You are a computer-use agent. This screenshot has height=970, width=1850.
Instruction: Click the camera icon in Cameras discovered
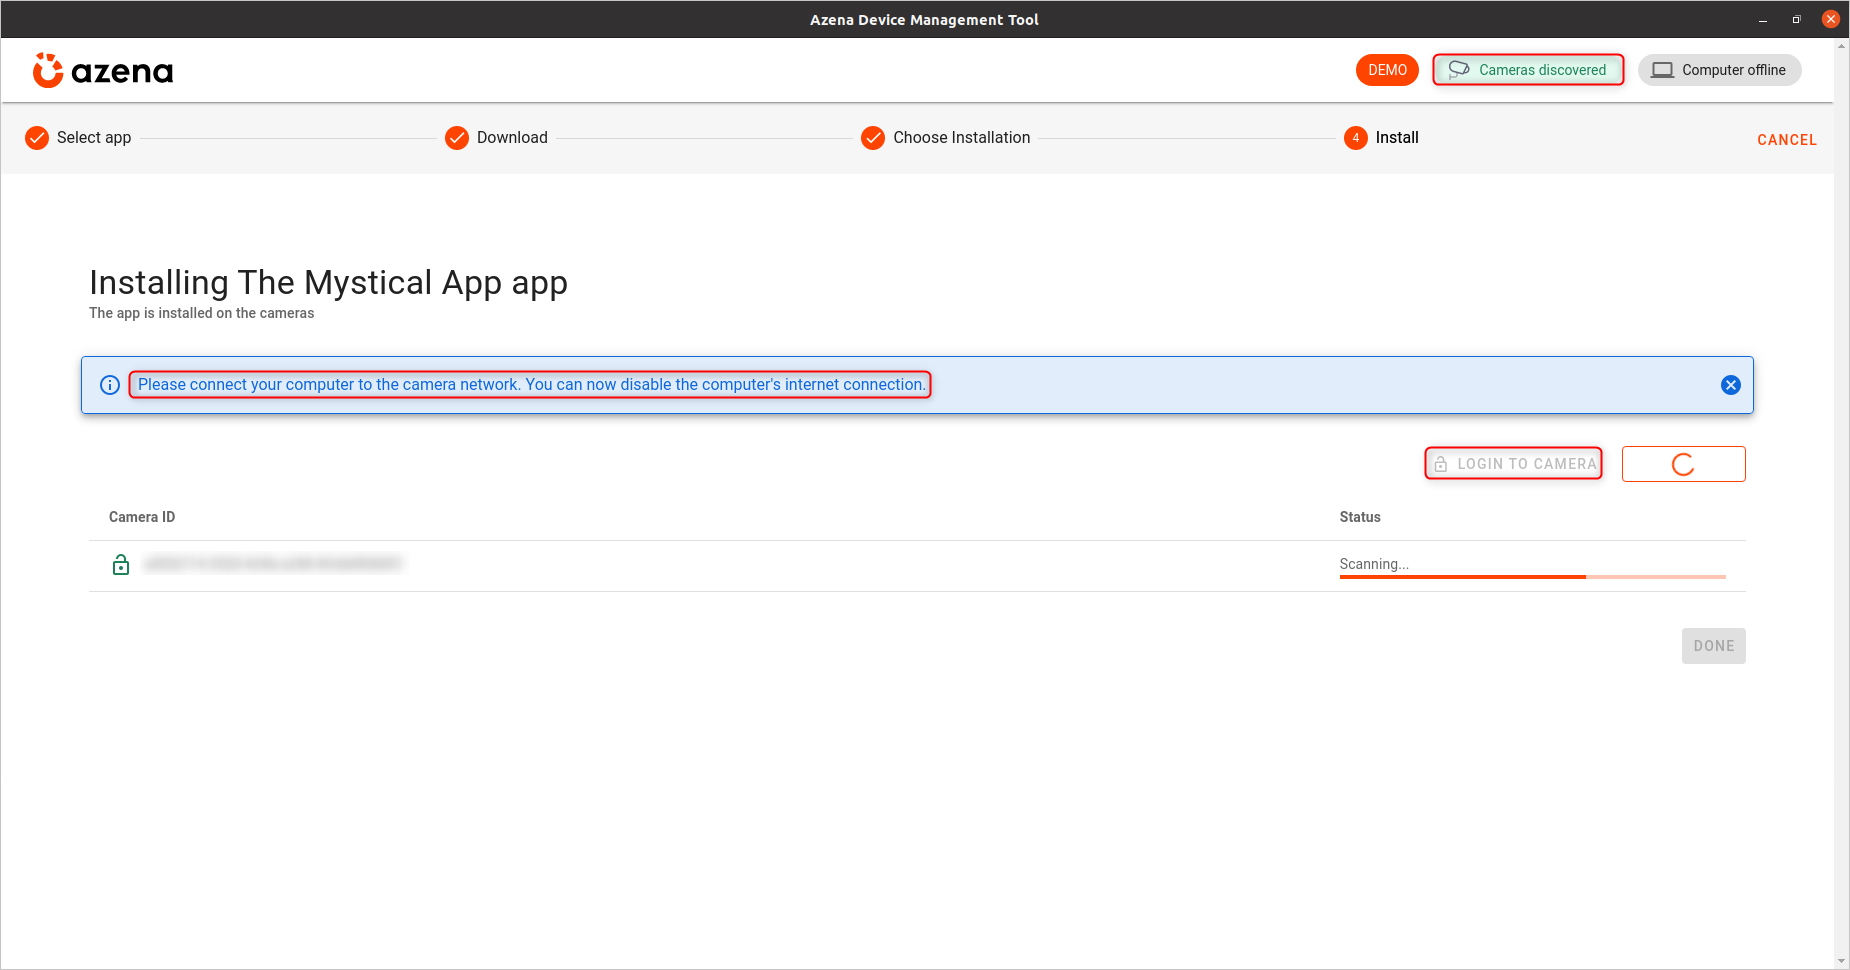(x=1459, y=70)
